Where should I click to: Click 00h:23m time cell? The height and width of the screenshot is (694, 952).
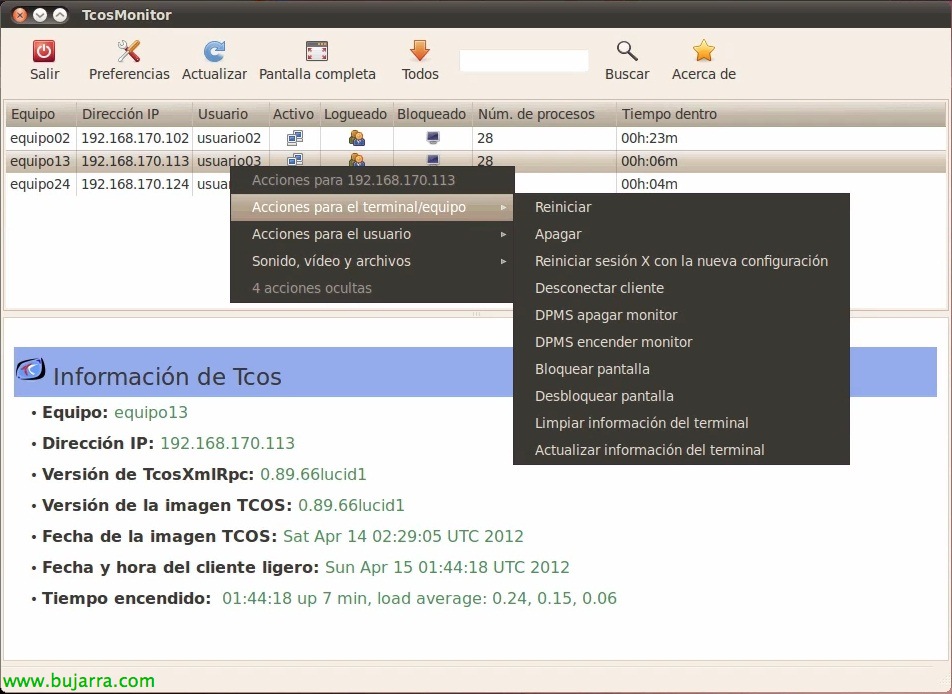point(649,138)
